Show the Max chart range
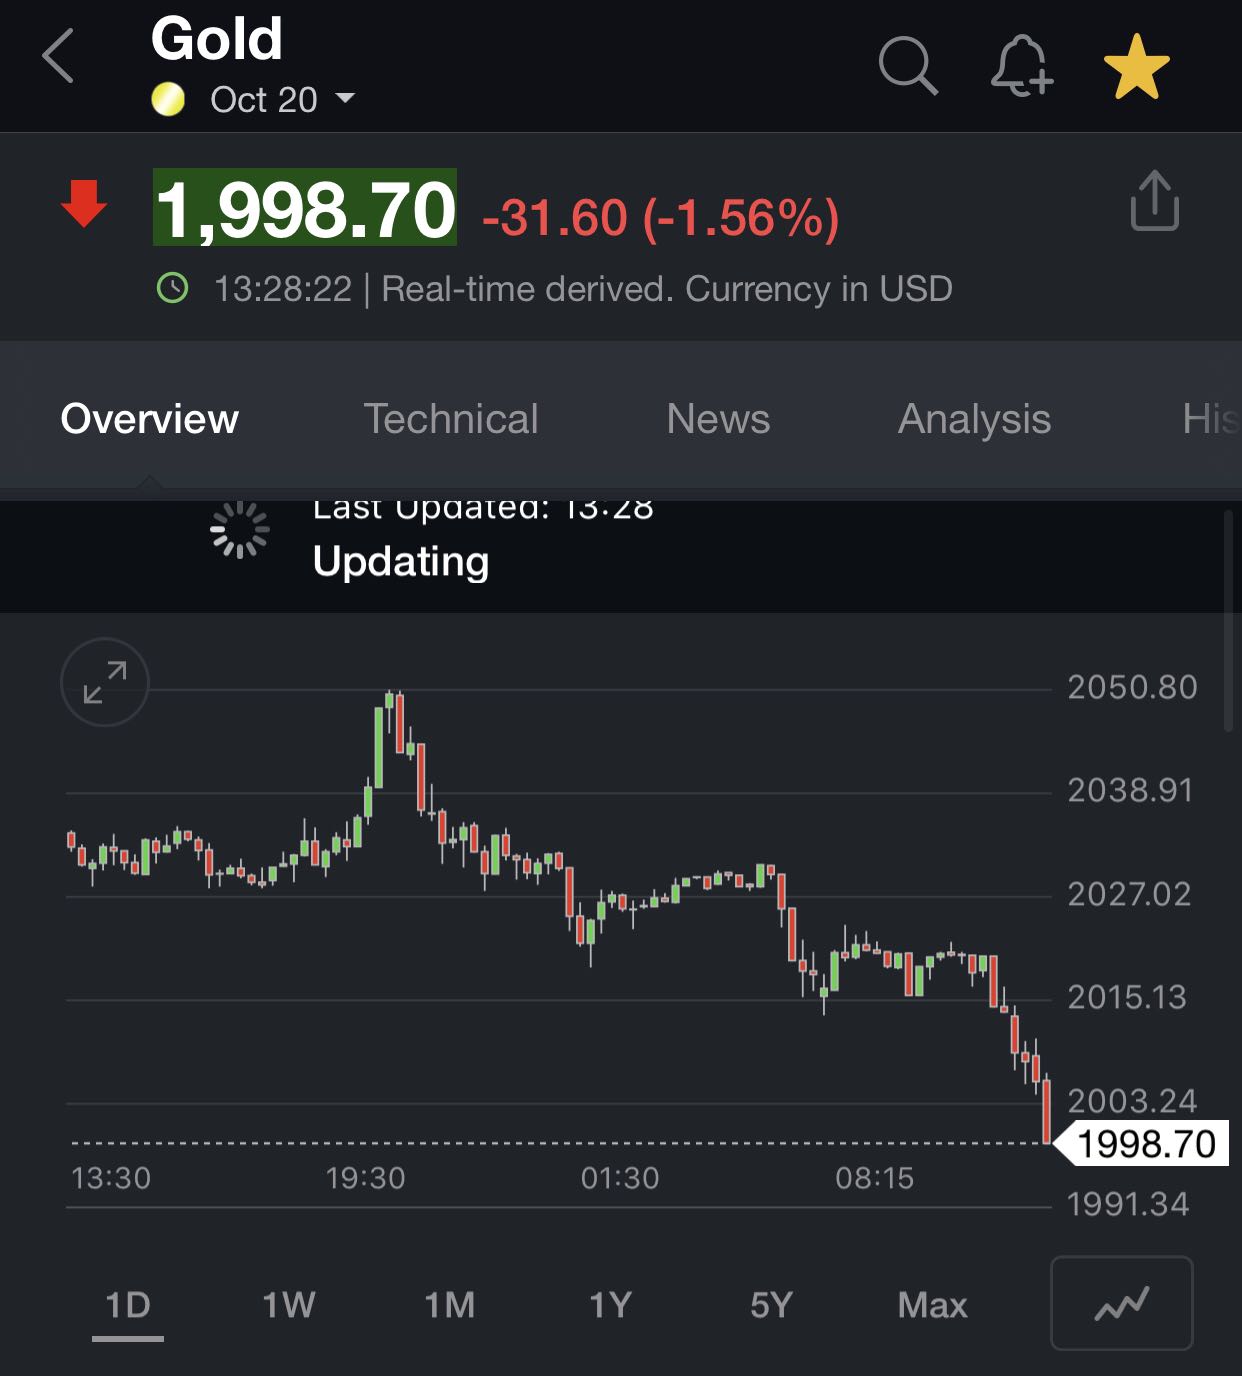The height and width of the screenshot is (1376, 1242). pos(932,1305)
